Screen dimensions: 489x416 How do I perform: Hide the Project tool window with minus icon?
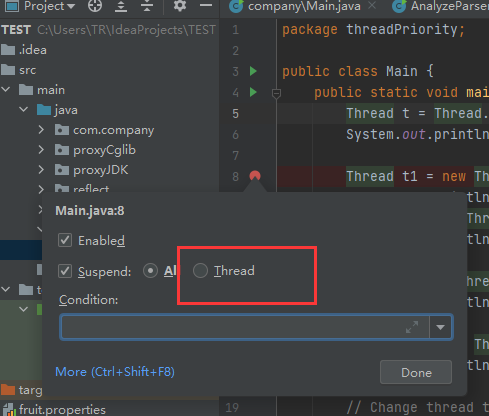206,5
